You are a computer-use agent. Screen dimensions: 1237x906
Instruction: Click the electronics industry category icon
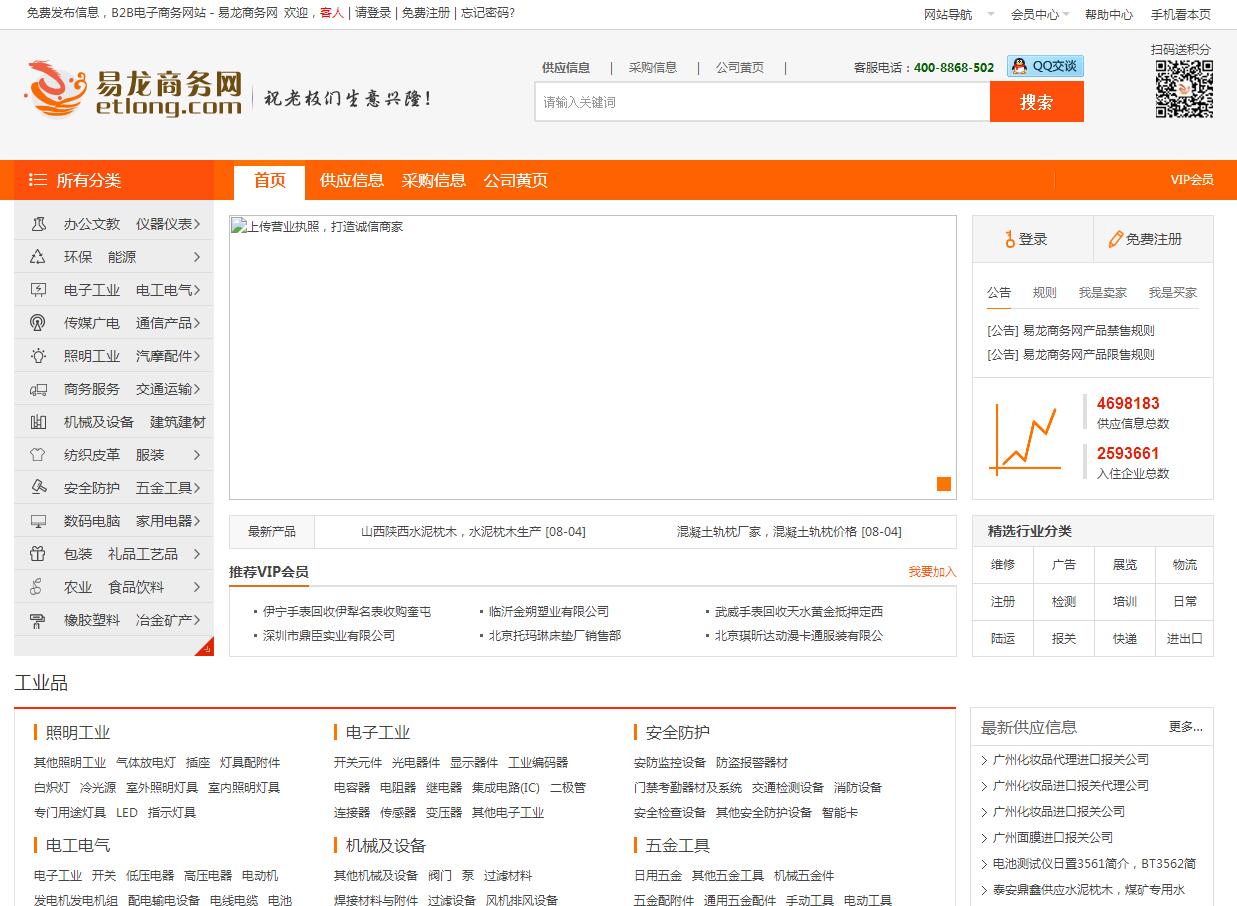[38, 290]
